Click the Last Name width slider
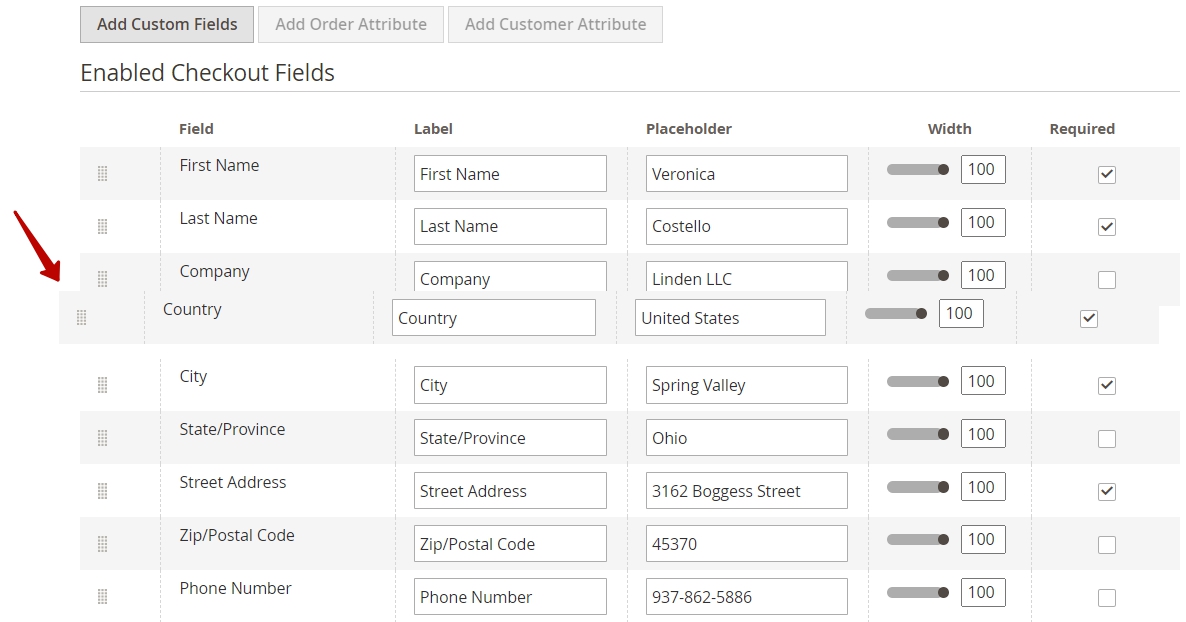The image size is (1186, 622). (x=917, y=222)
